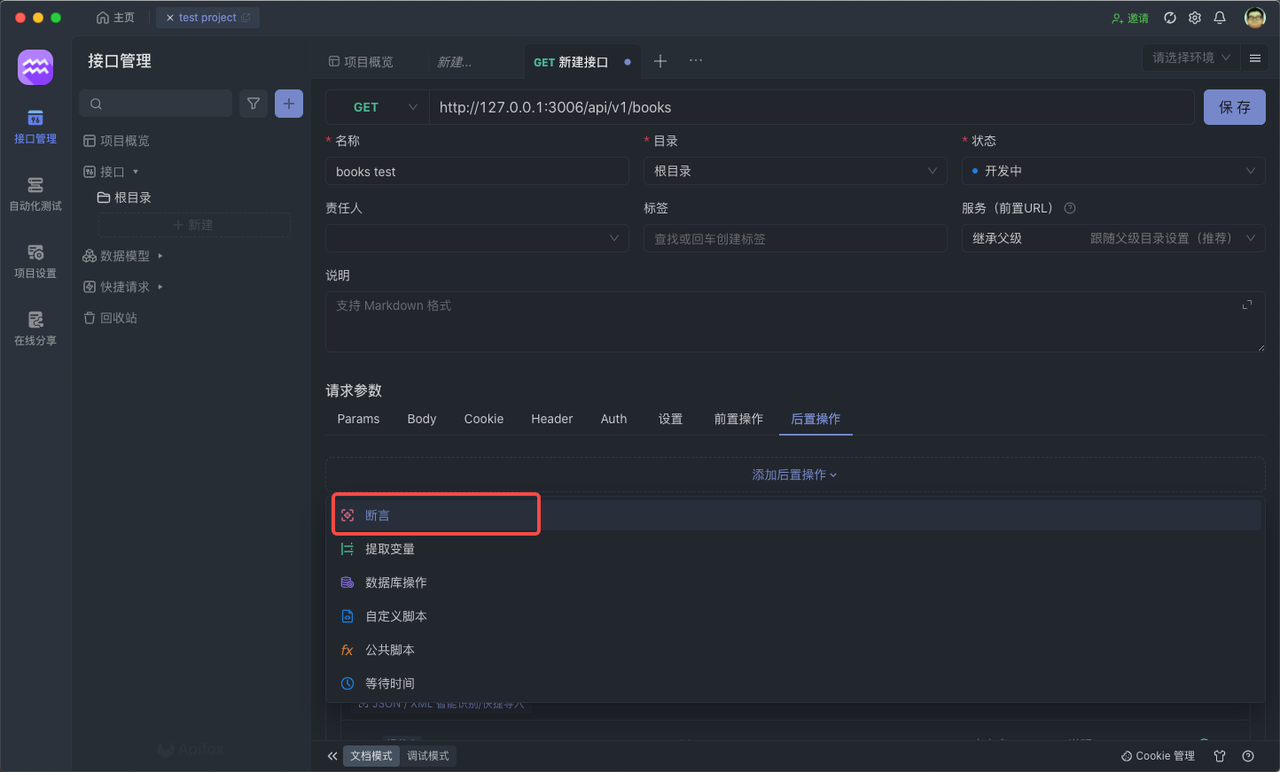
Task: Click the user avatar
Action: (x=1255, y=18)
